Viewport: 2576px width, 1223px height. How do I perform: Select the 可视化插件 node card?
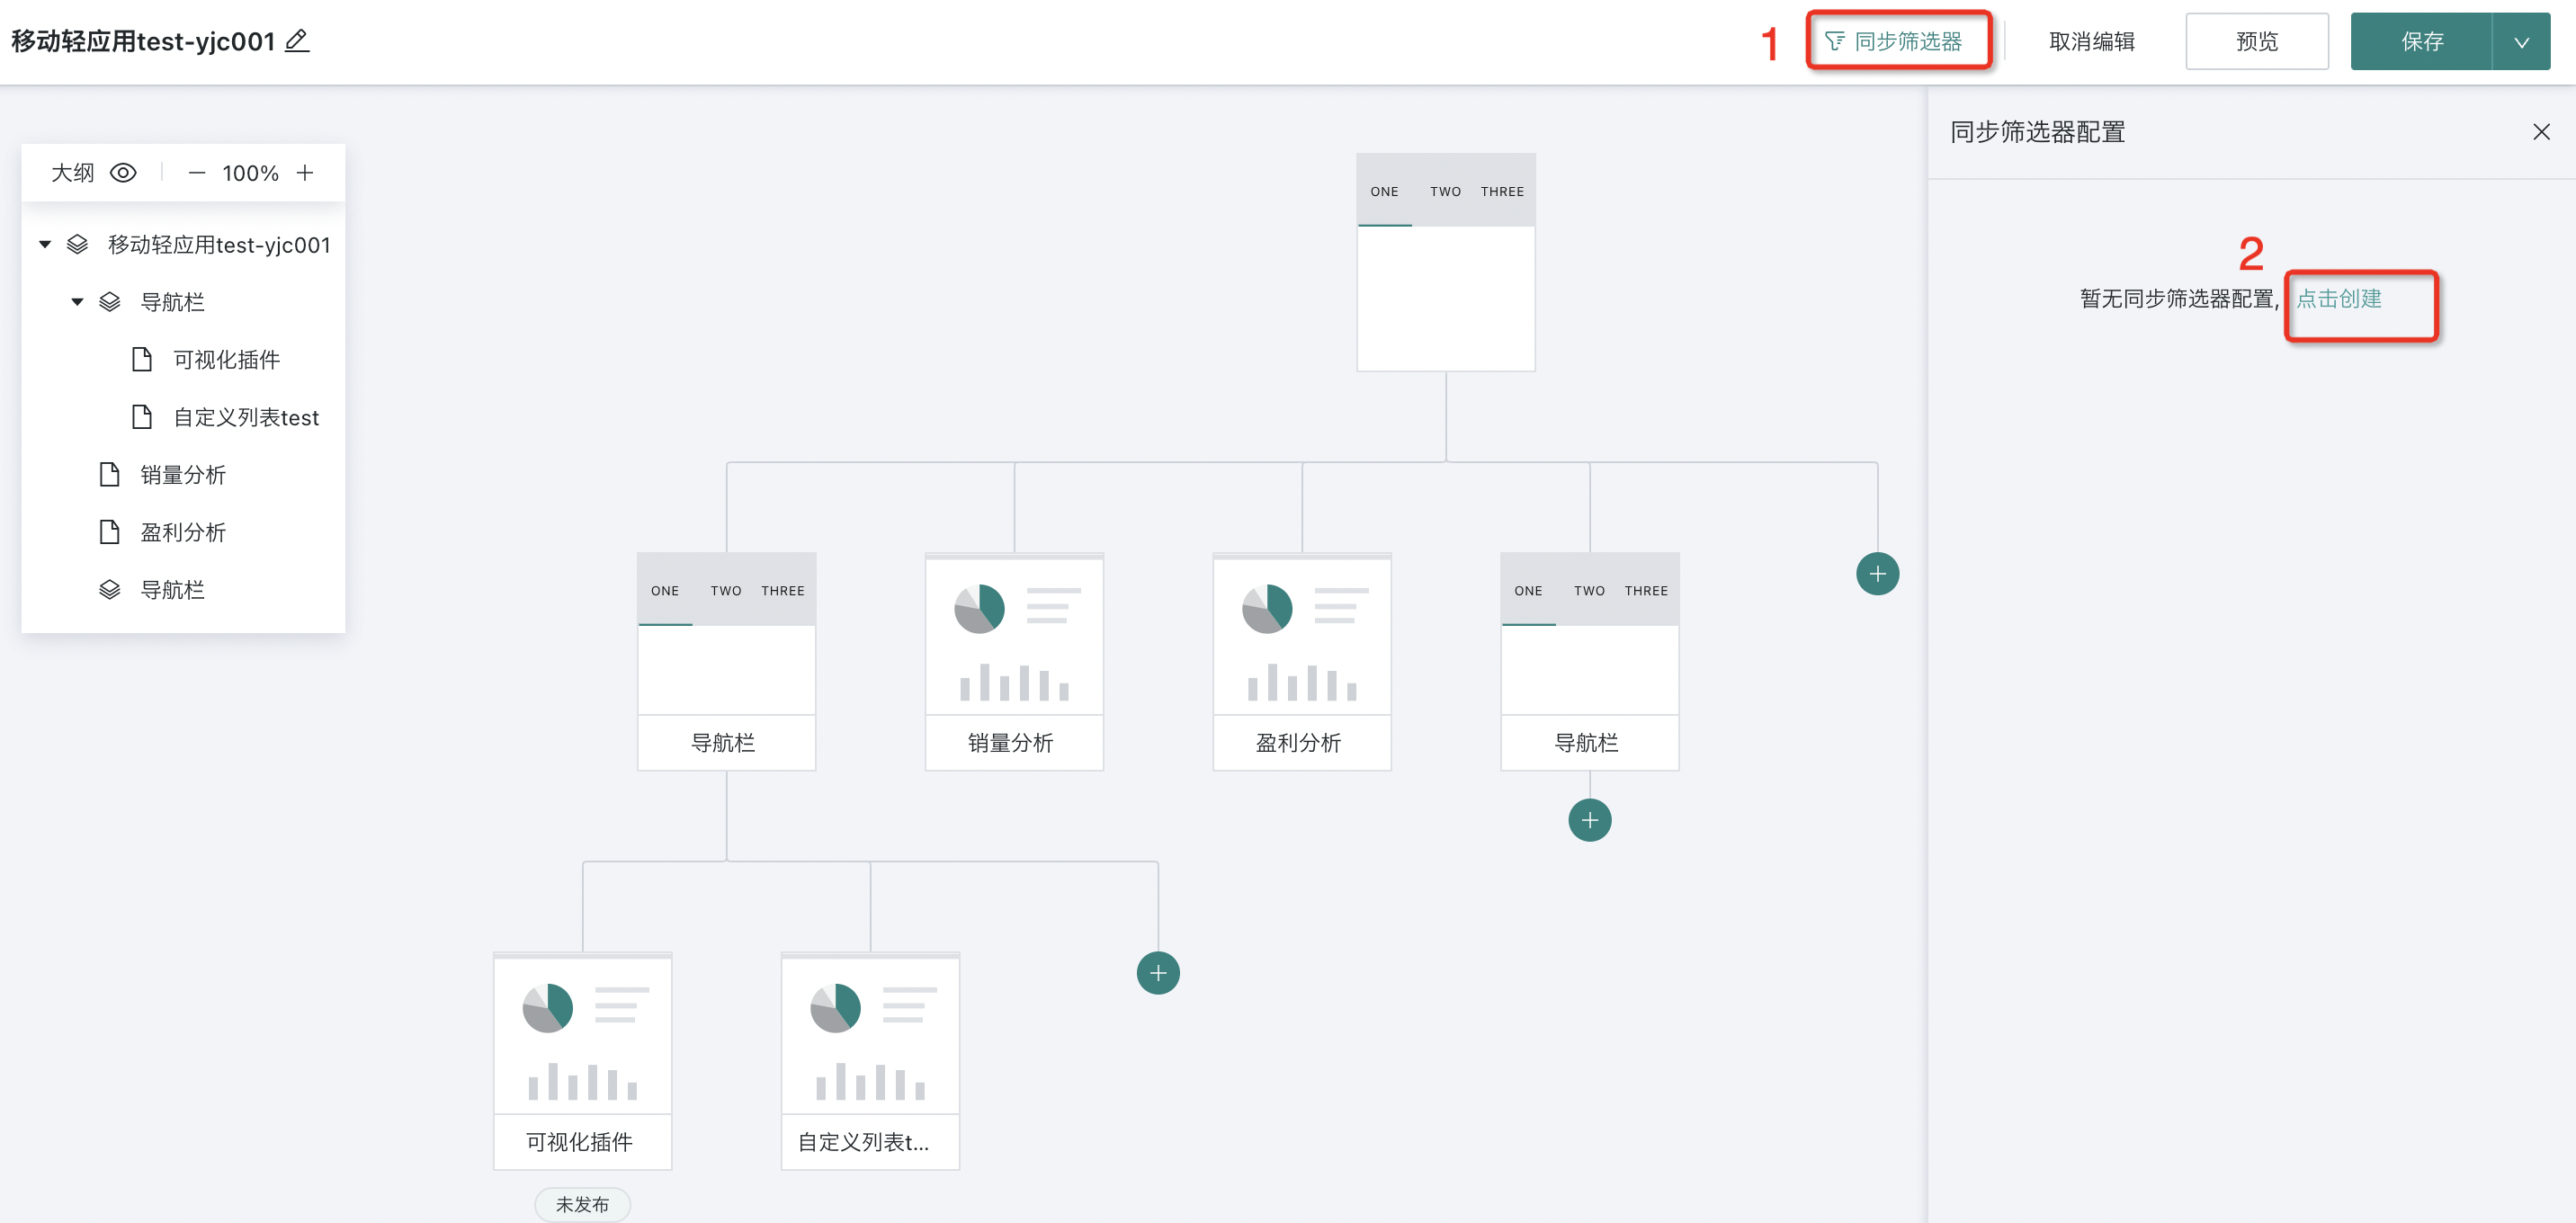click(582, 1060)
